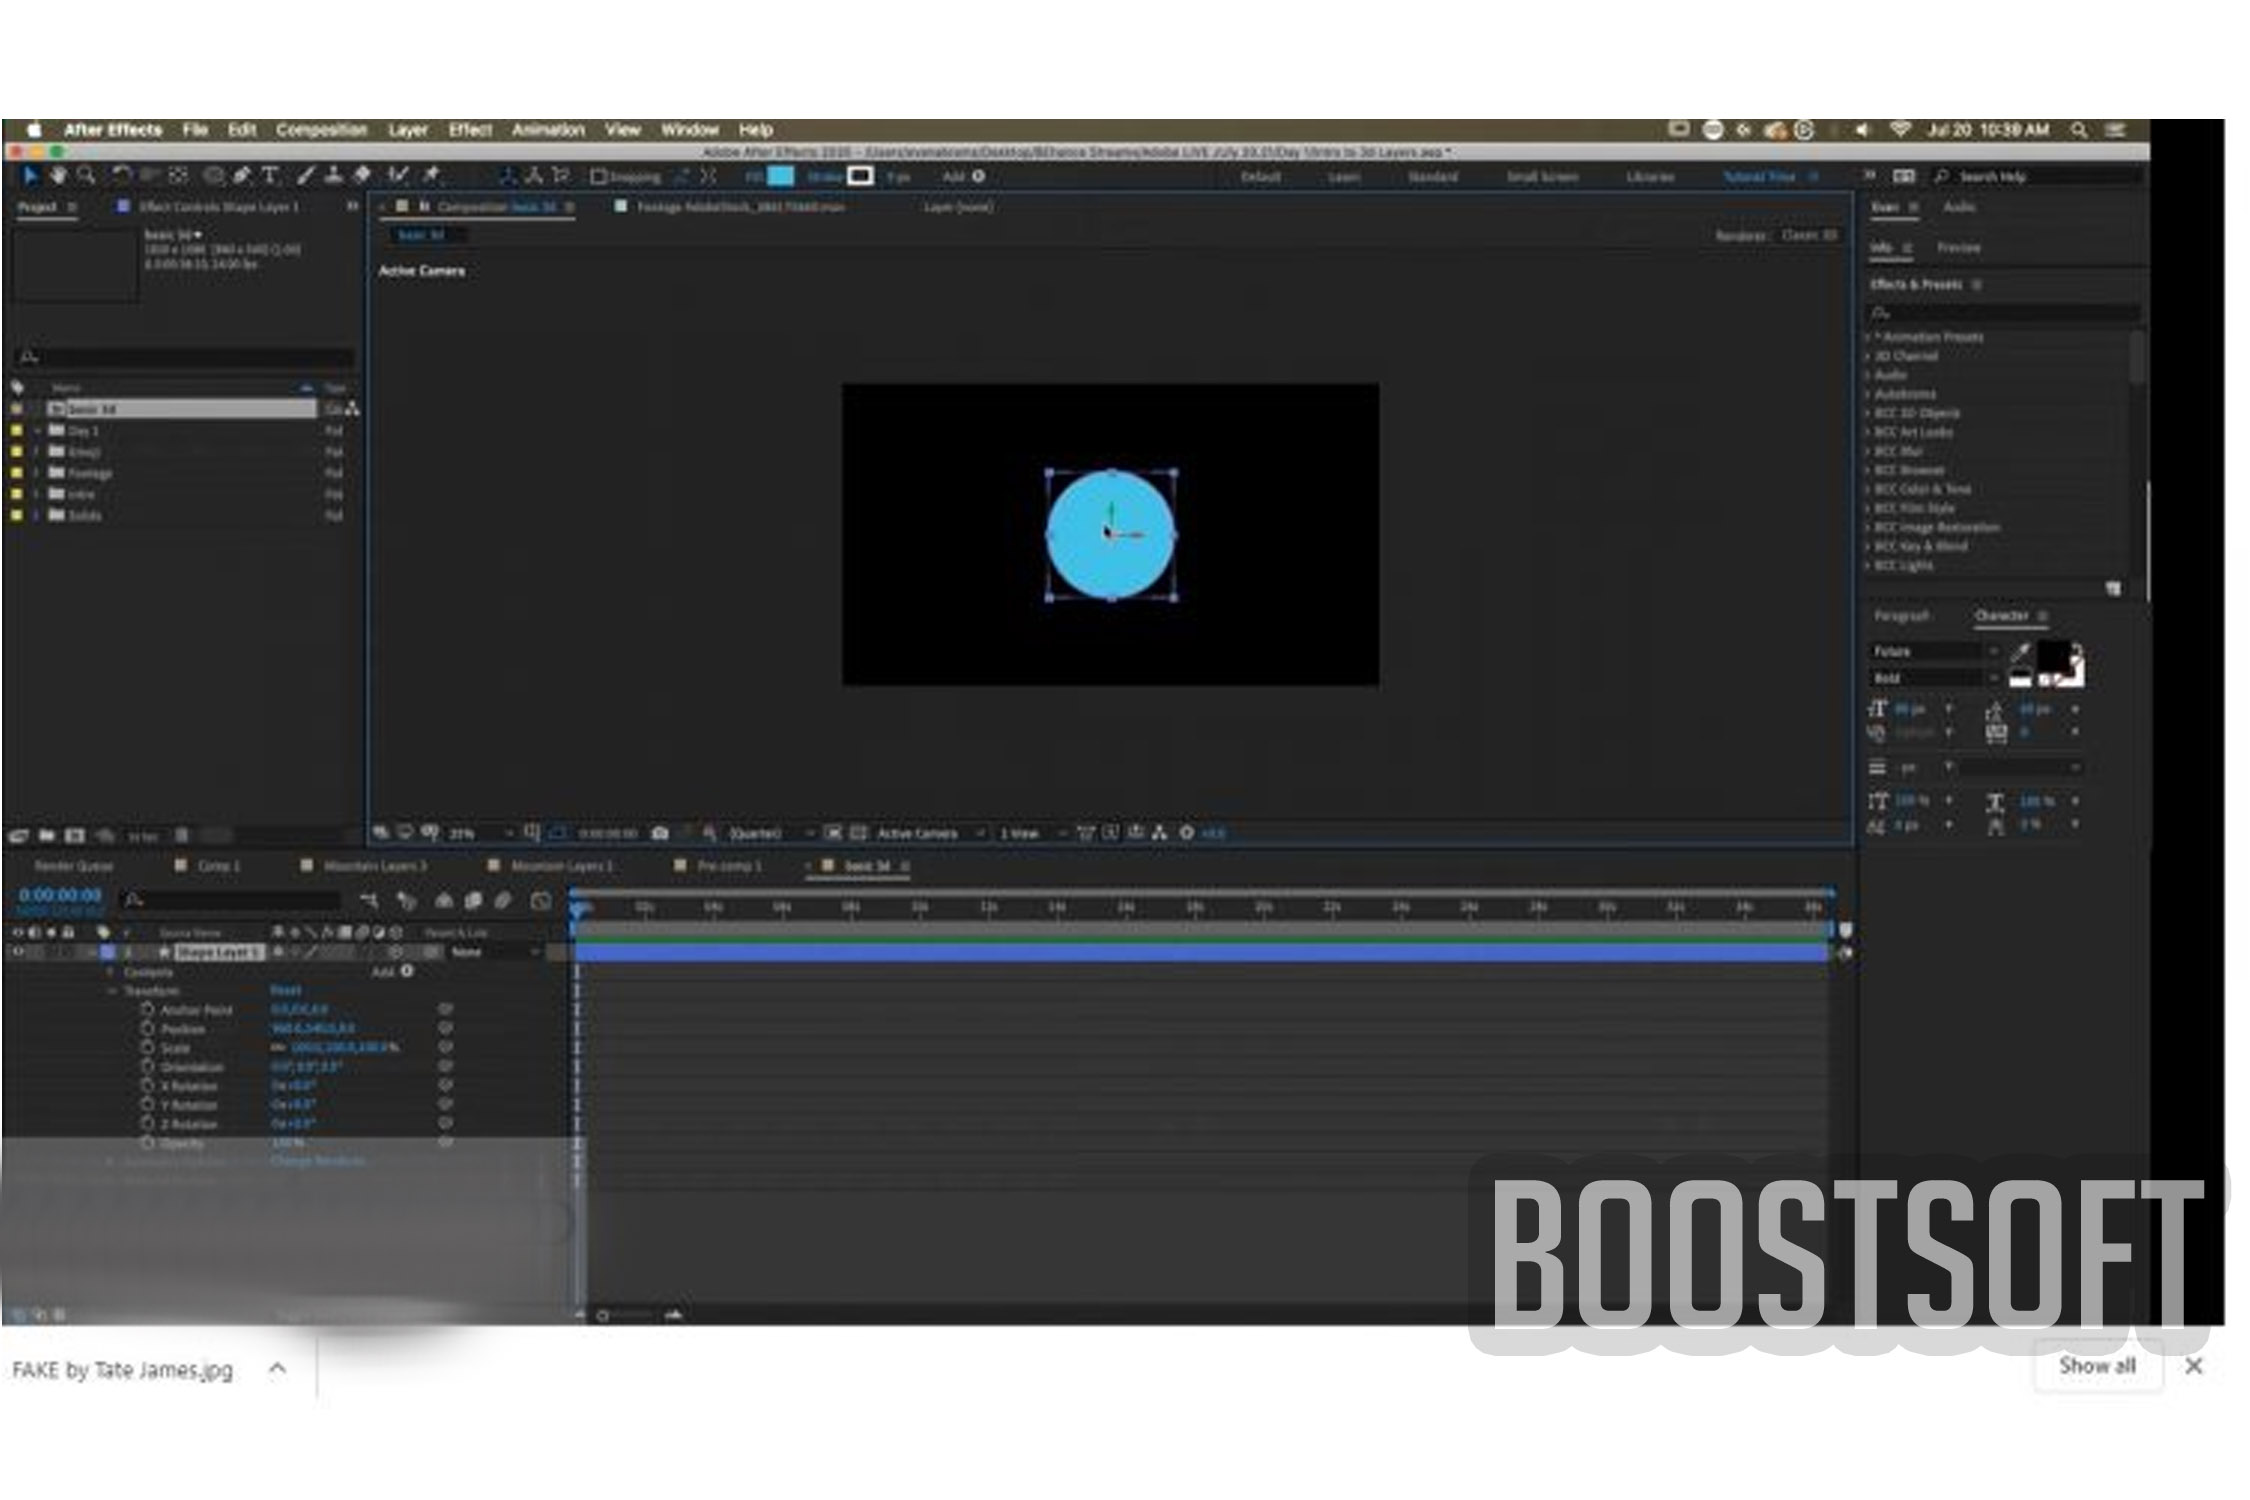Viewport: 2250px width, 1500px height.
Task: Open the graph editor in timeline
Action: click(x=541, y=901)
